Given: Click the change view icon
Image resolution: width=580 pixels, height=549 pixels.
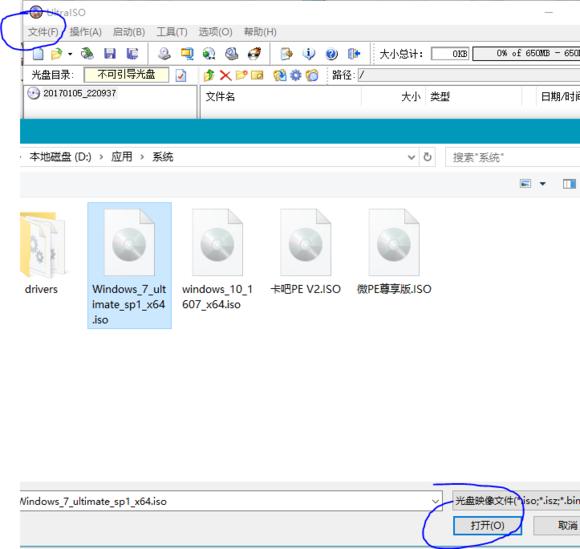Looking at the screenshot, I should coord(525,183).
